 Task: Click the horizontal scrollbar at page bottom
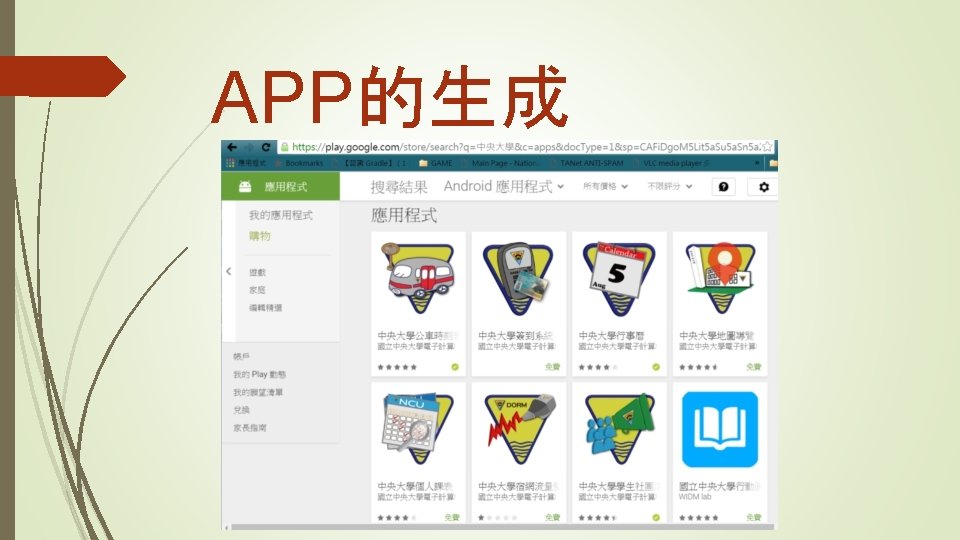(501, 527)
